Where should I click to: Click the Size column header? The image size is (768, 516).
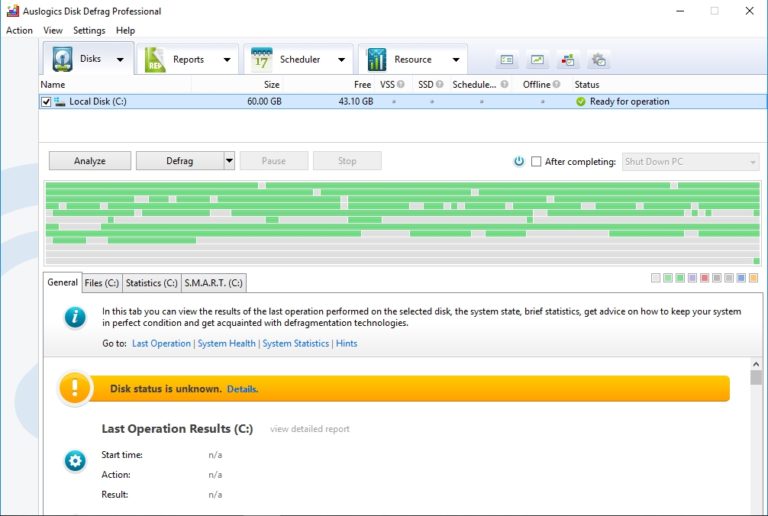pos(237,84)
